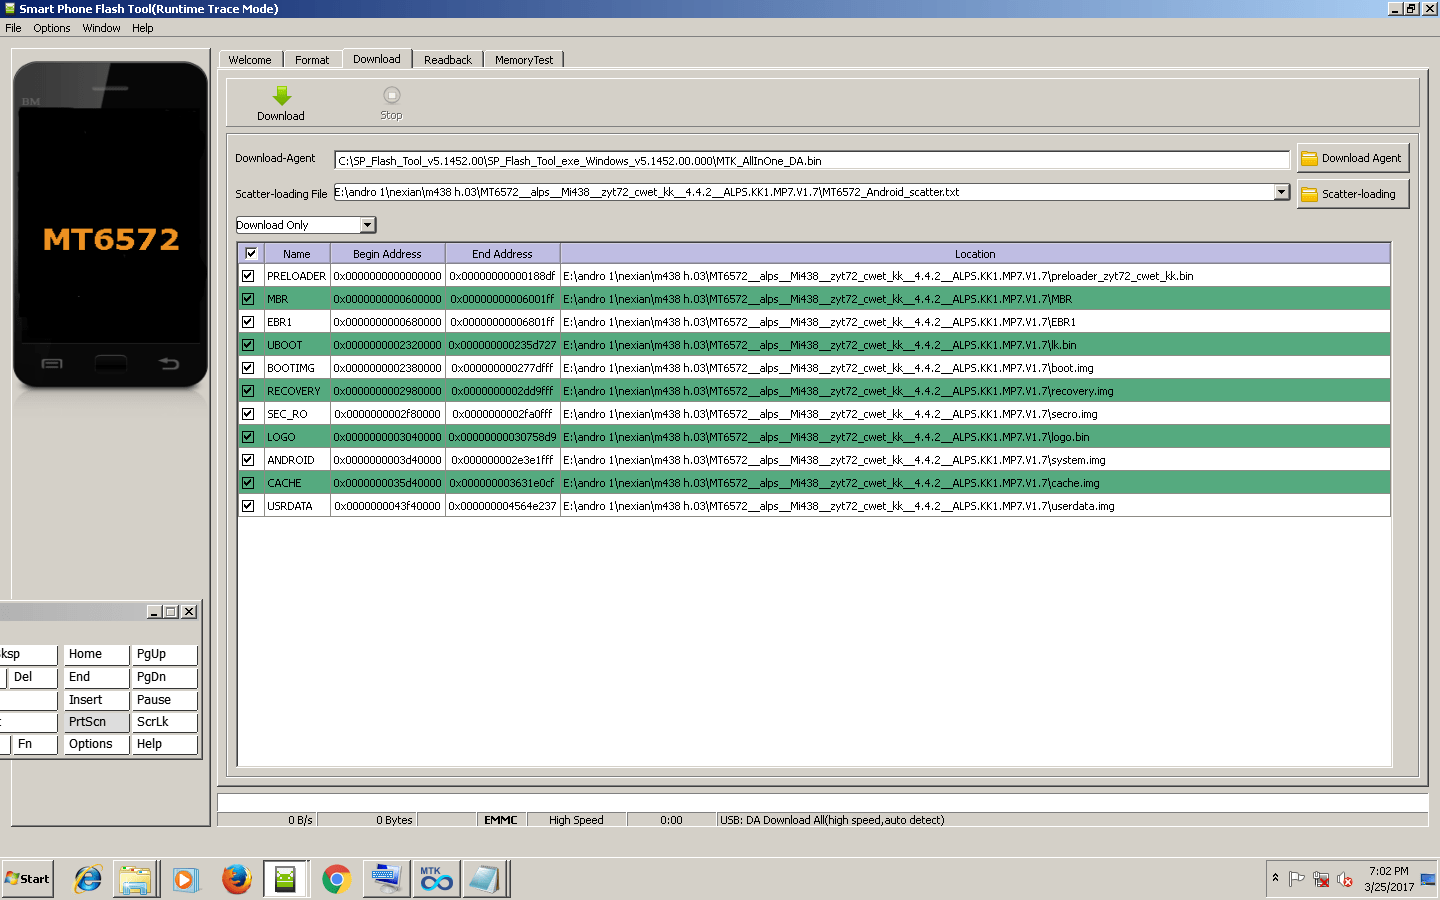Launch Windows Media Player from taskbar
Screen dimensions: 1440x900
tap(185, 879)
